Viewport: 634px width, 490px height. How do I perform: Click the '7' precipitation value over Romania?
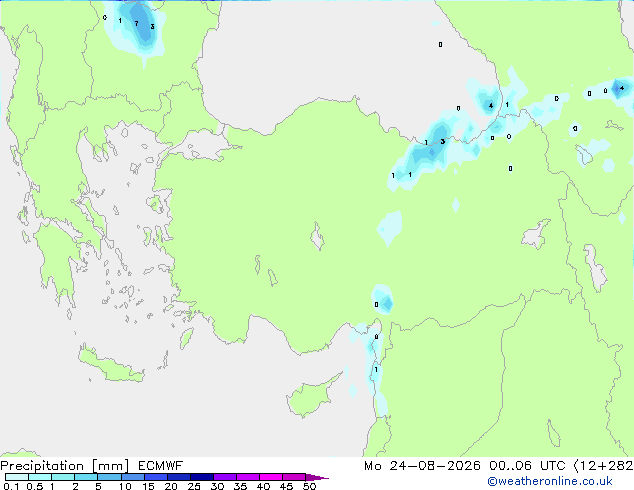pos(136,23)
